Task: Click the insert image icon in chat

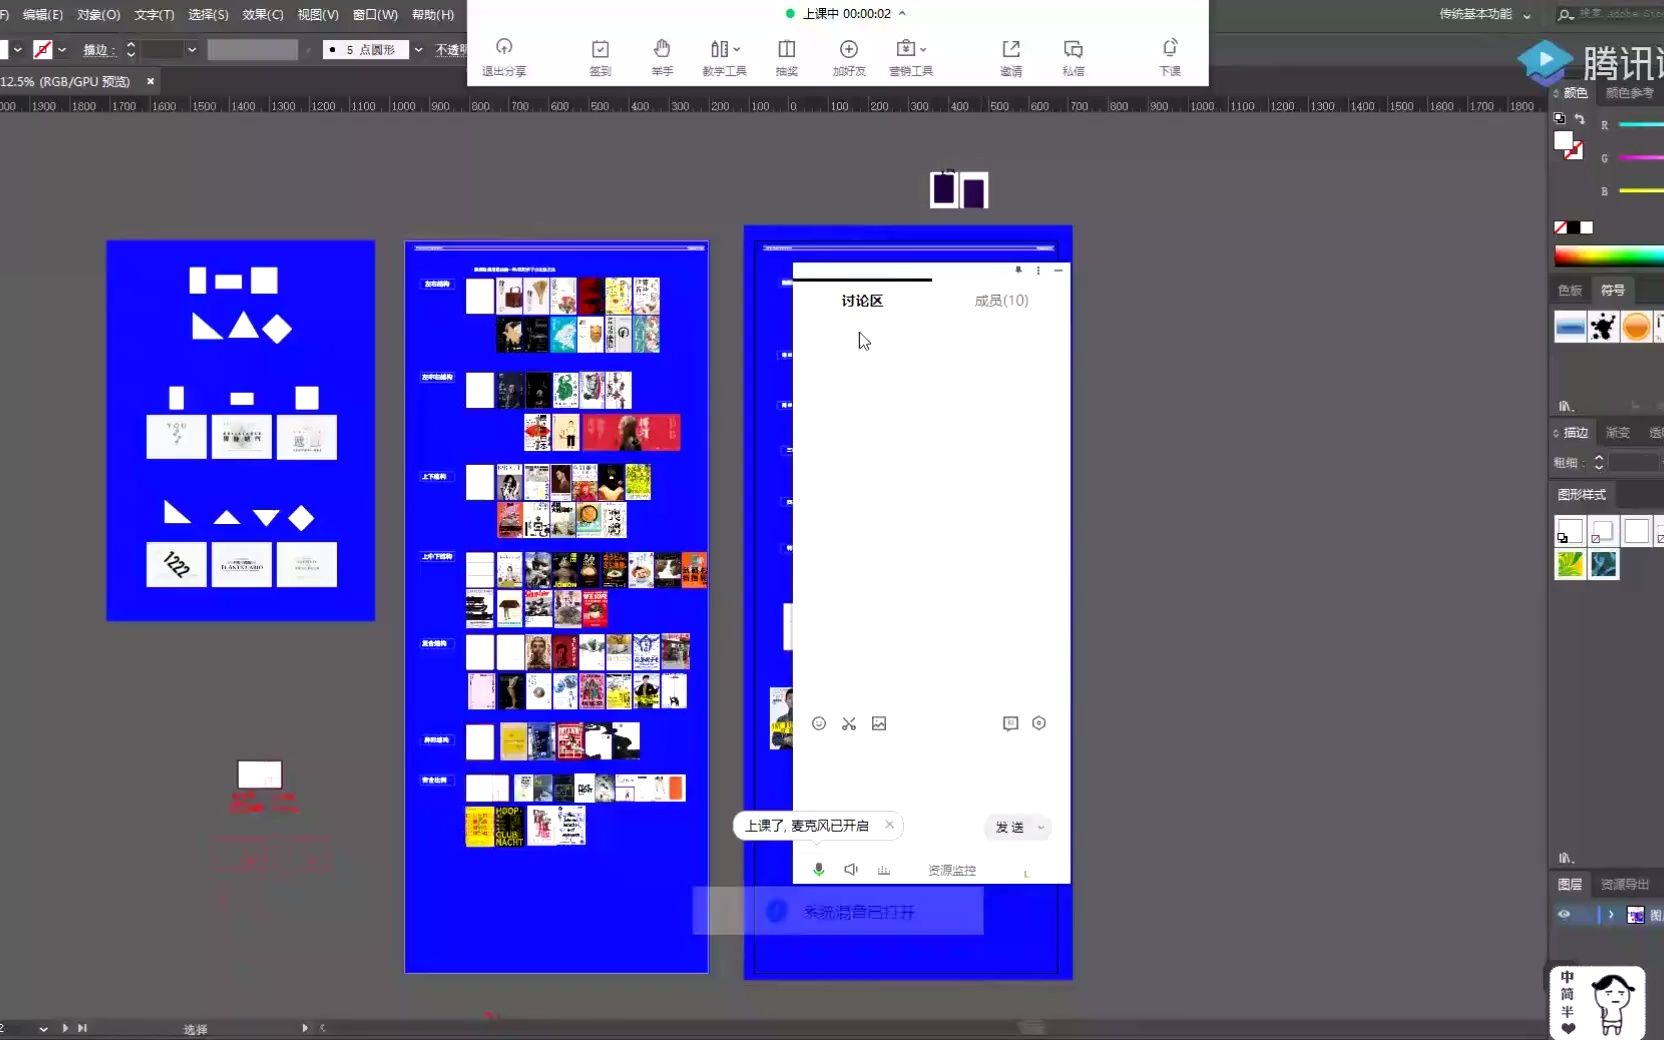Action: pyautogui.click(x=879, y=723)
